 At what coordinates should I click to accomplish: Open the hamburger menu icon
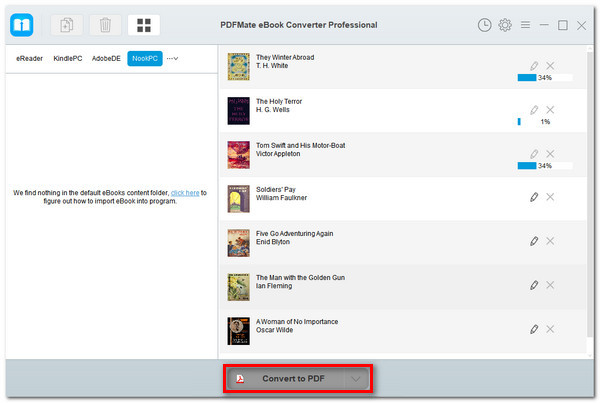(525, 25)
